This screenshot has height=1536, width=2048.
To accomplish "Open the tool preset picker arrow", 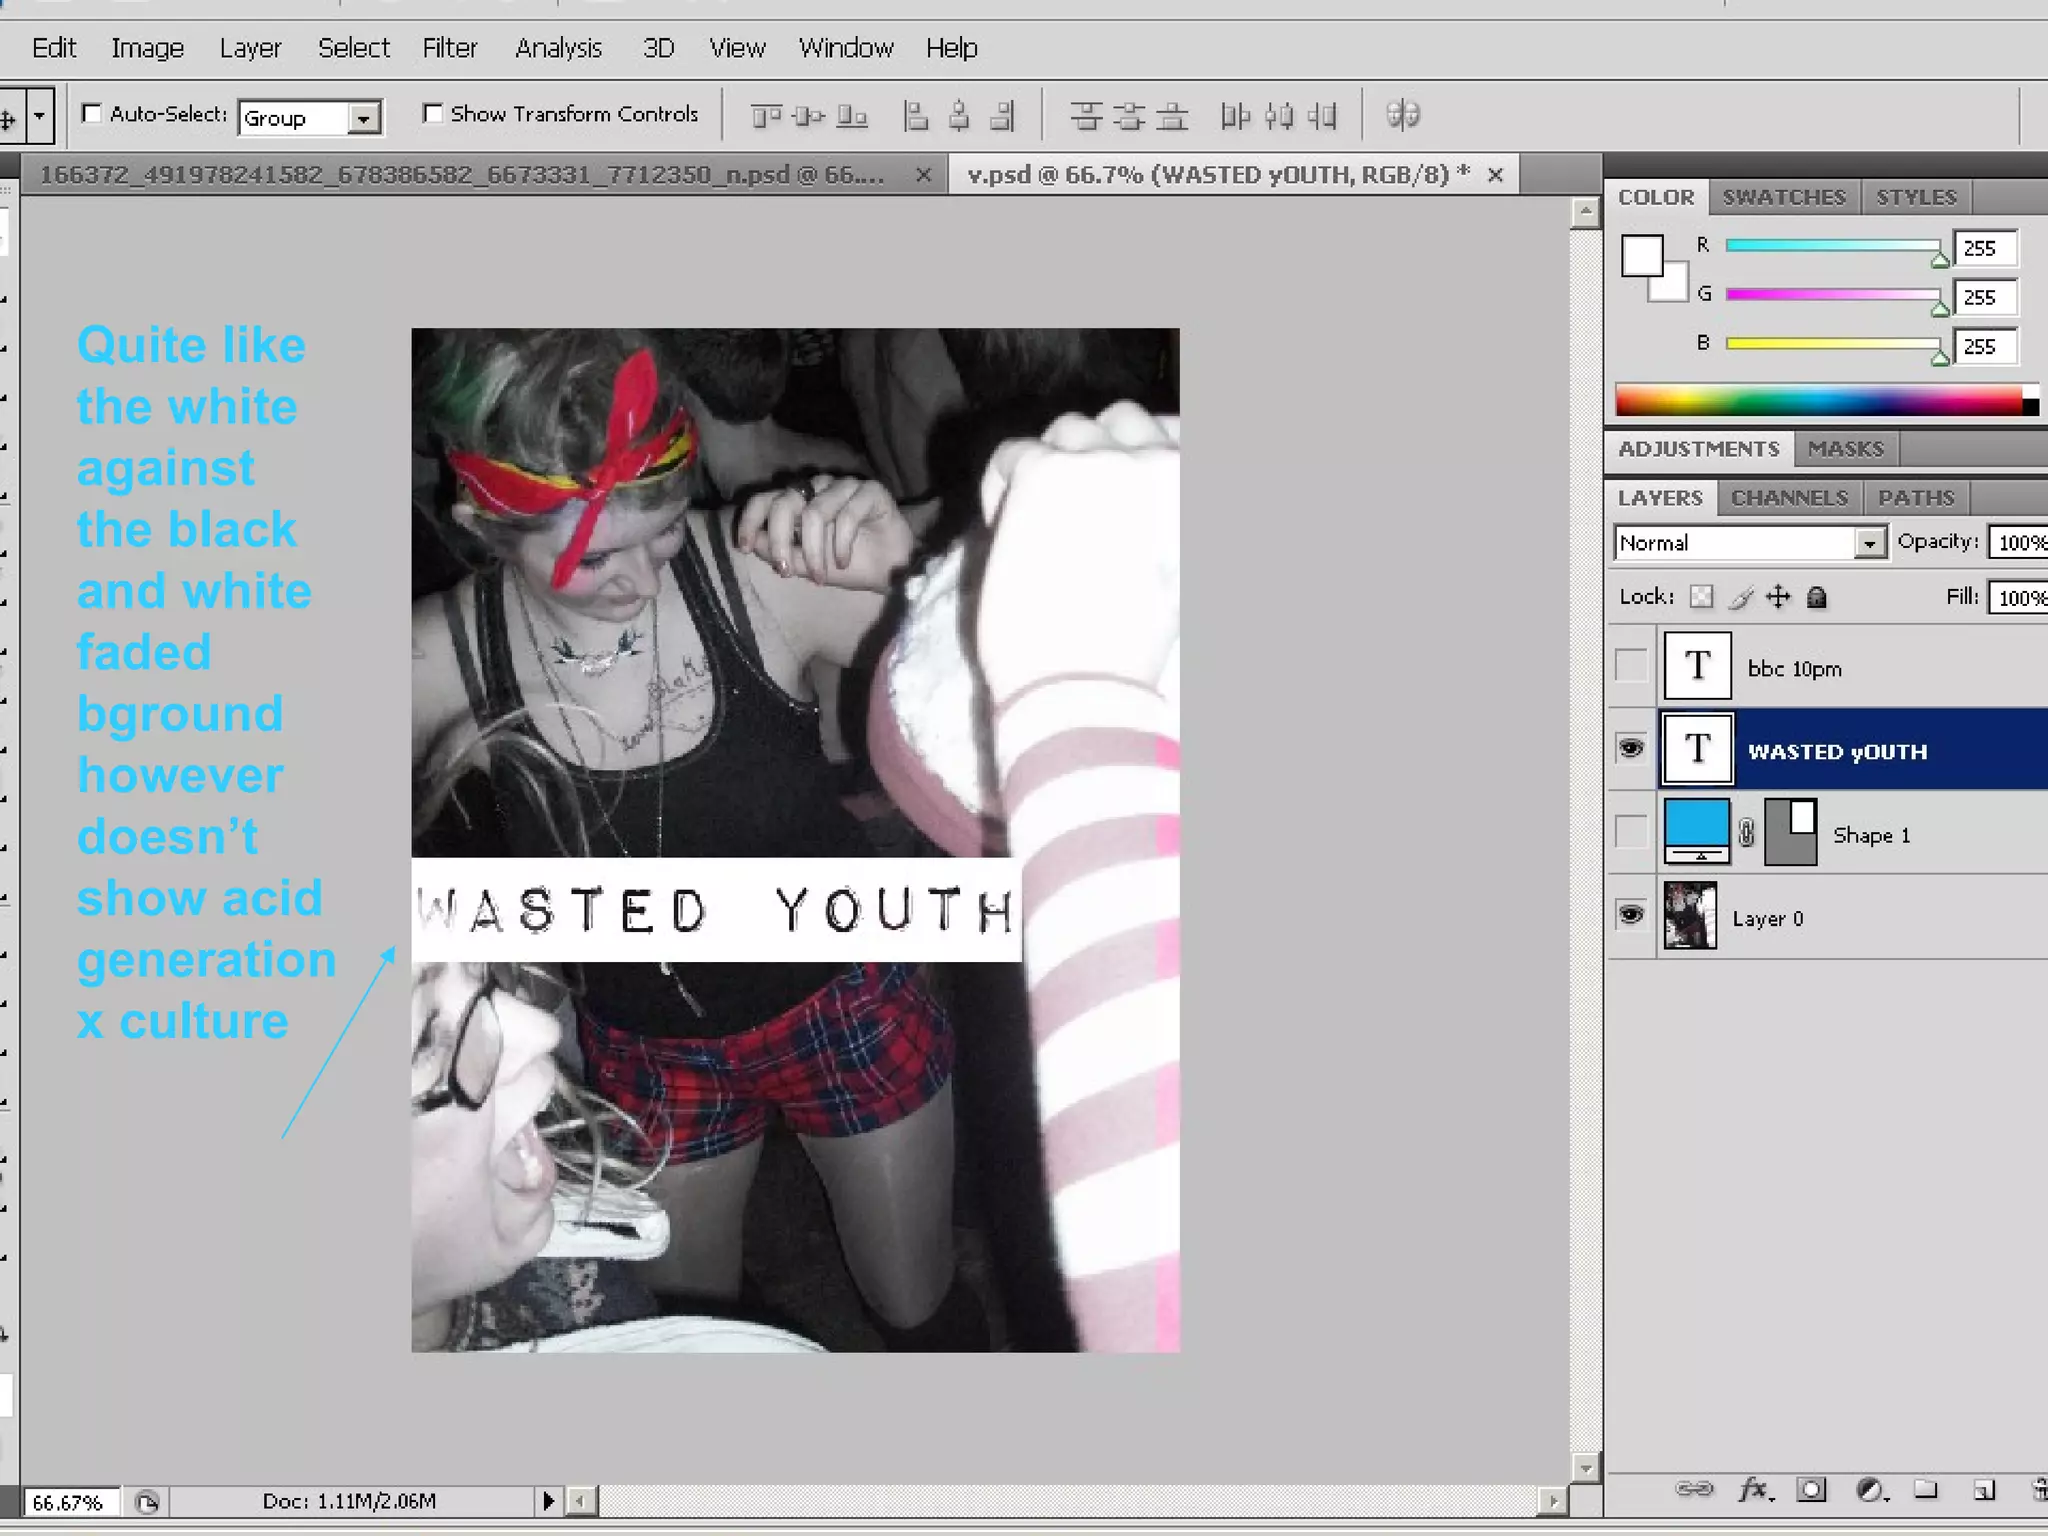I will [x=39, y=116].
